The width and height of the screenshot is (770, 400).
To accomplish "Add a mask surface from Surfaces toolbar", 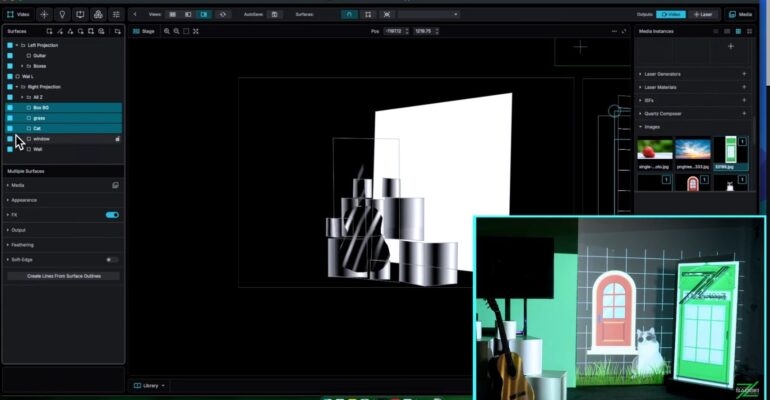I will [x=91, y=31].
